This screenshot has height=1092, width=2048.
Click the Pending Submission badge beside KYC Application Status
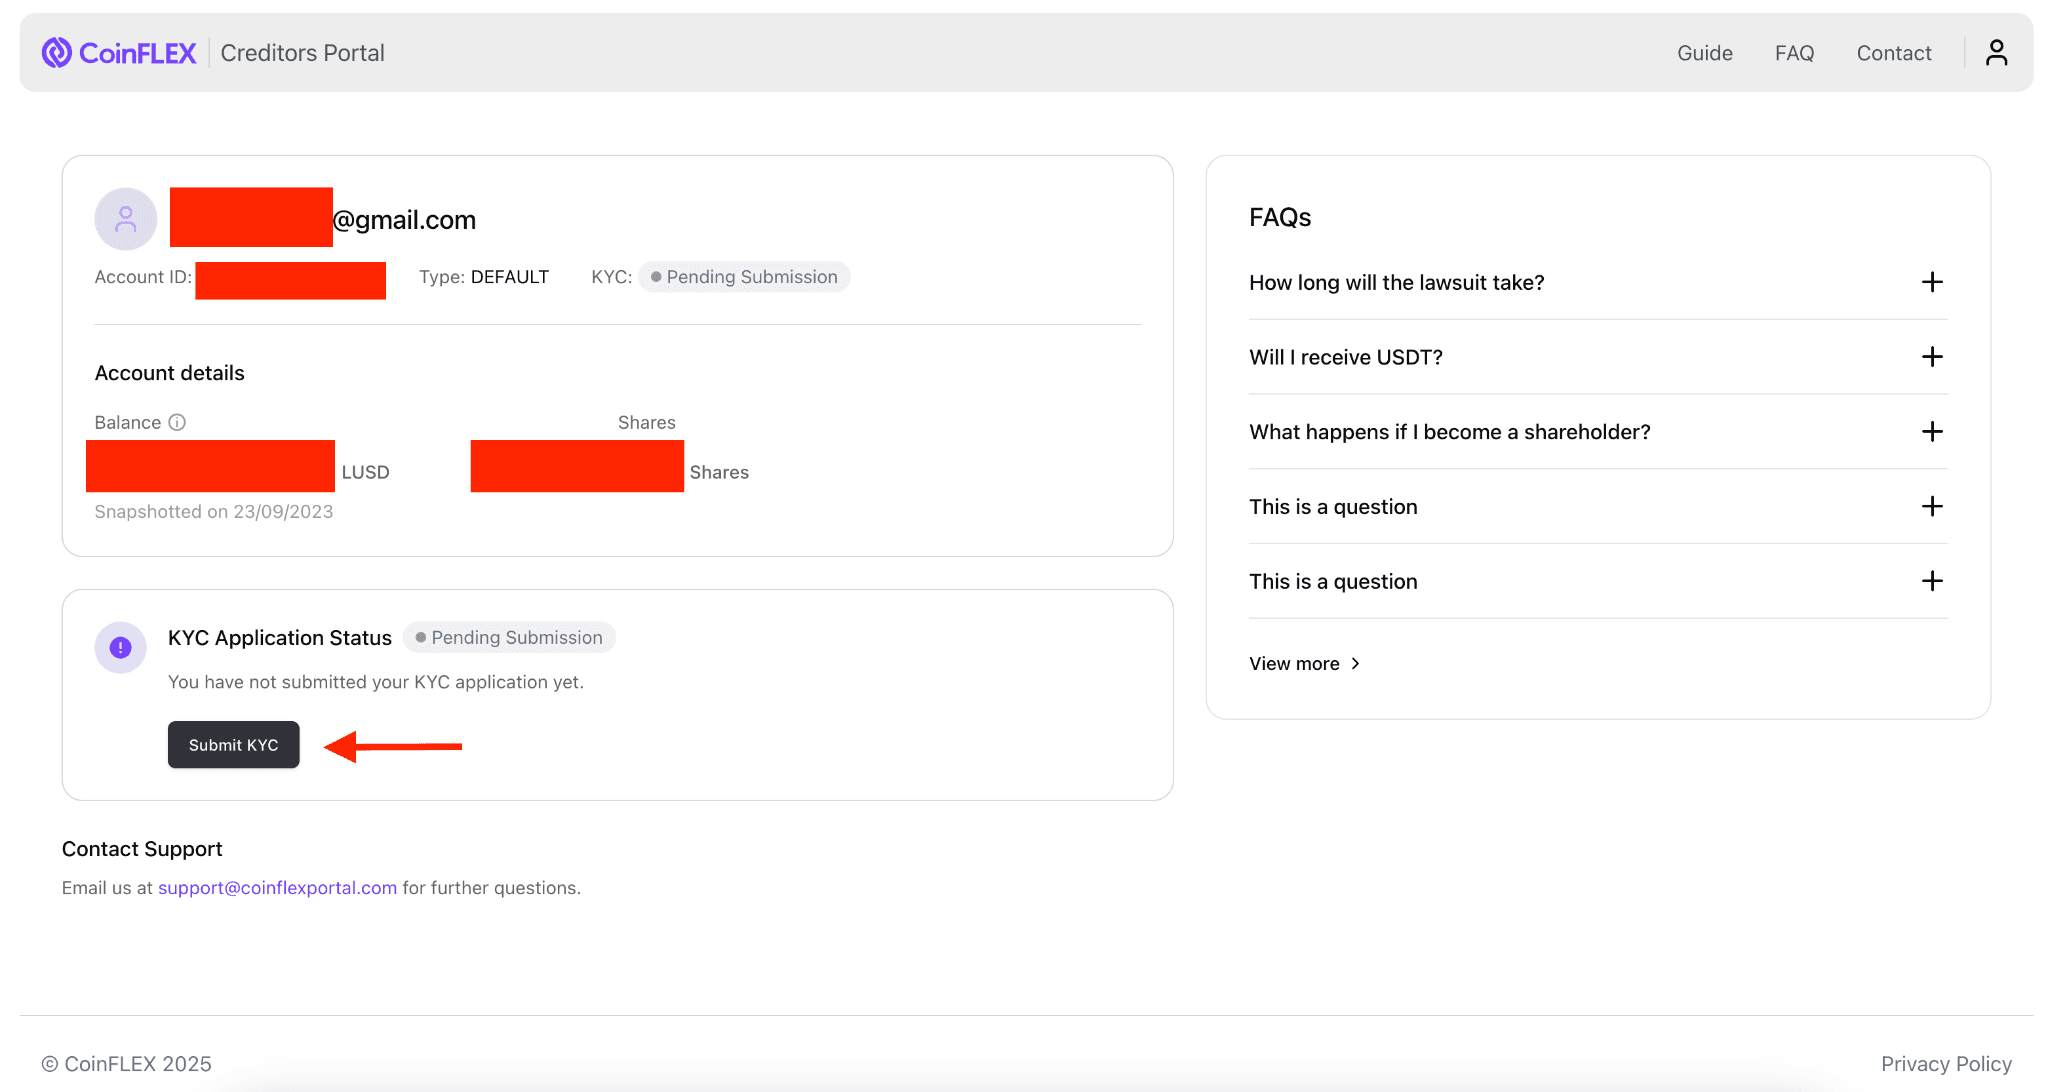[x=509, y=638]
